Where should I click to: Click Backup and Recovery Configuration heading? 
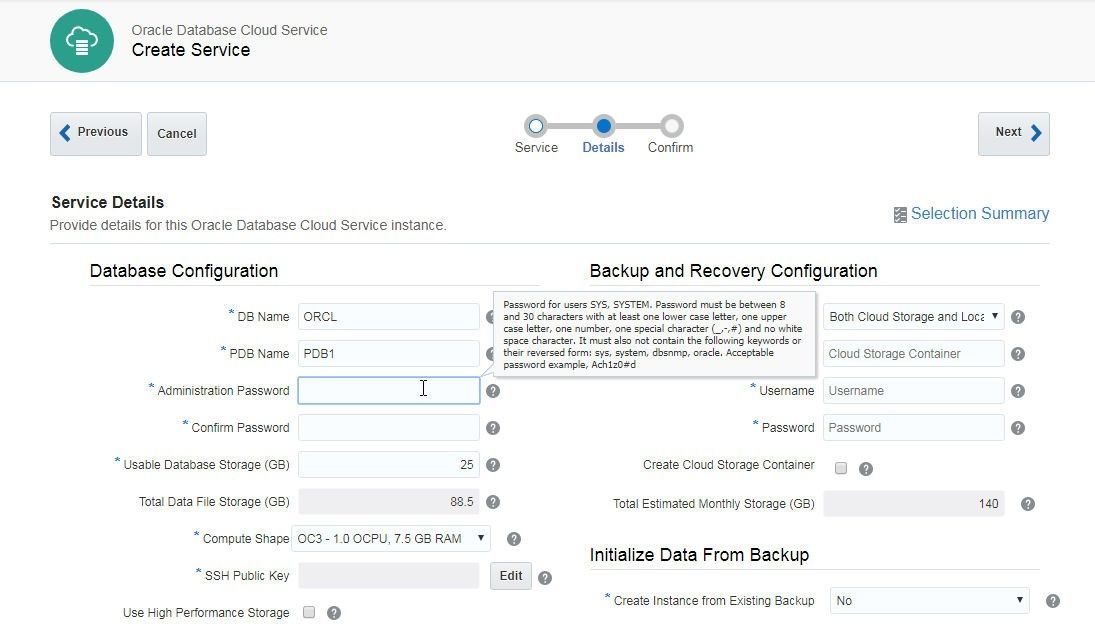pos(733,271)
